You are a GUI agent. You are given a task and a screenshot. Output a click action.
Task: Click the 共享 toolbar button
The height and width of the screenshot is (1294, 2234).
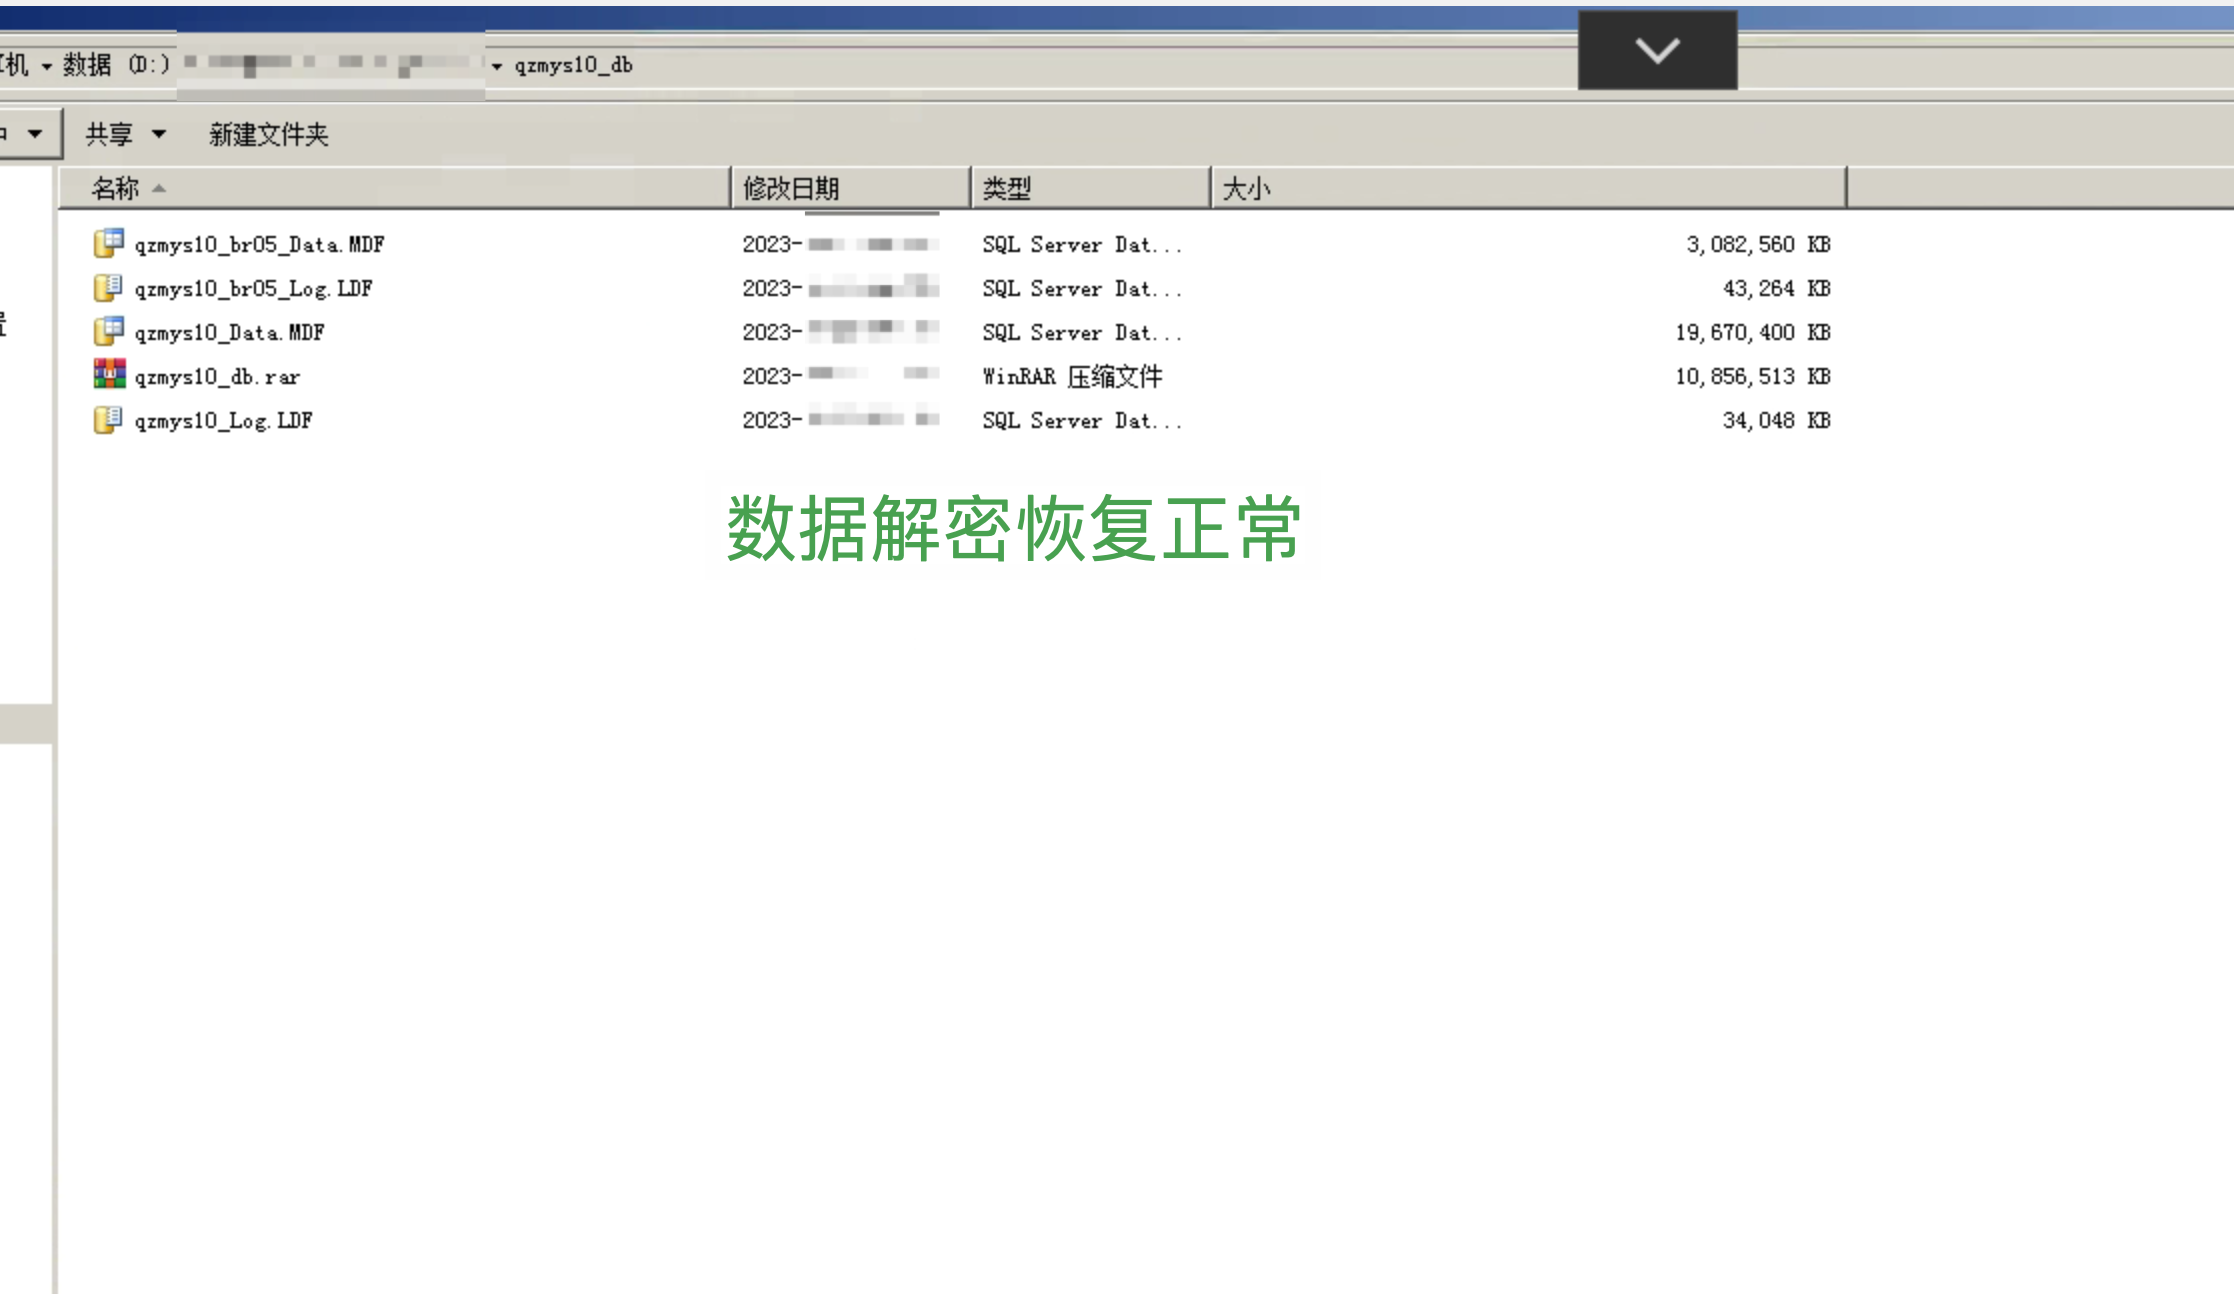109,134
